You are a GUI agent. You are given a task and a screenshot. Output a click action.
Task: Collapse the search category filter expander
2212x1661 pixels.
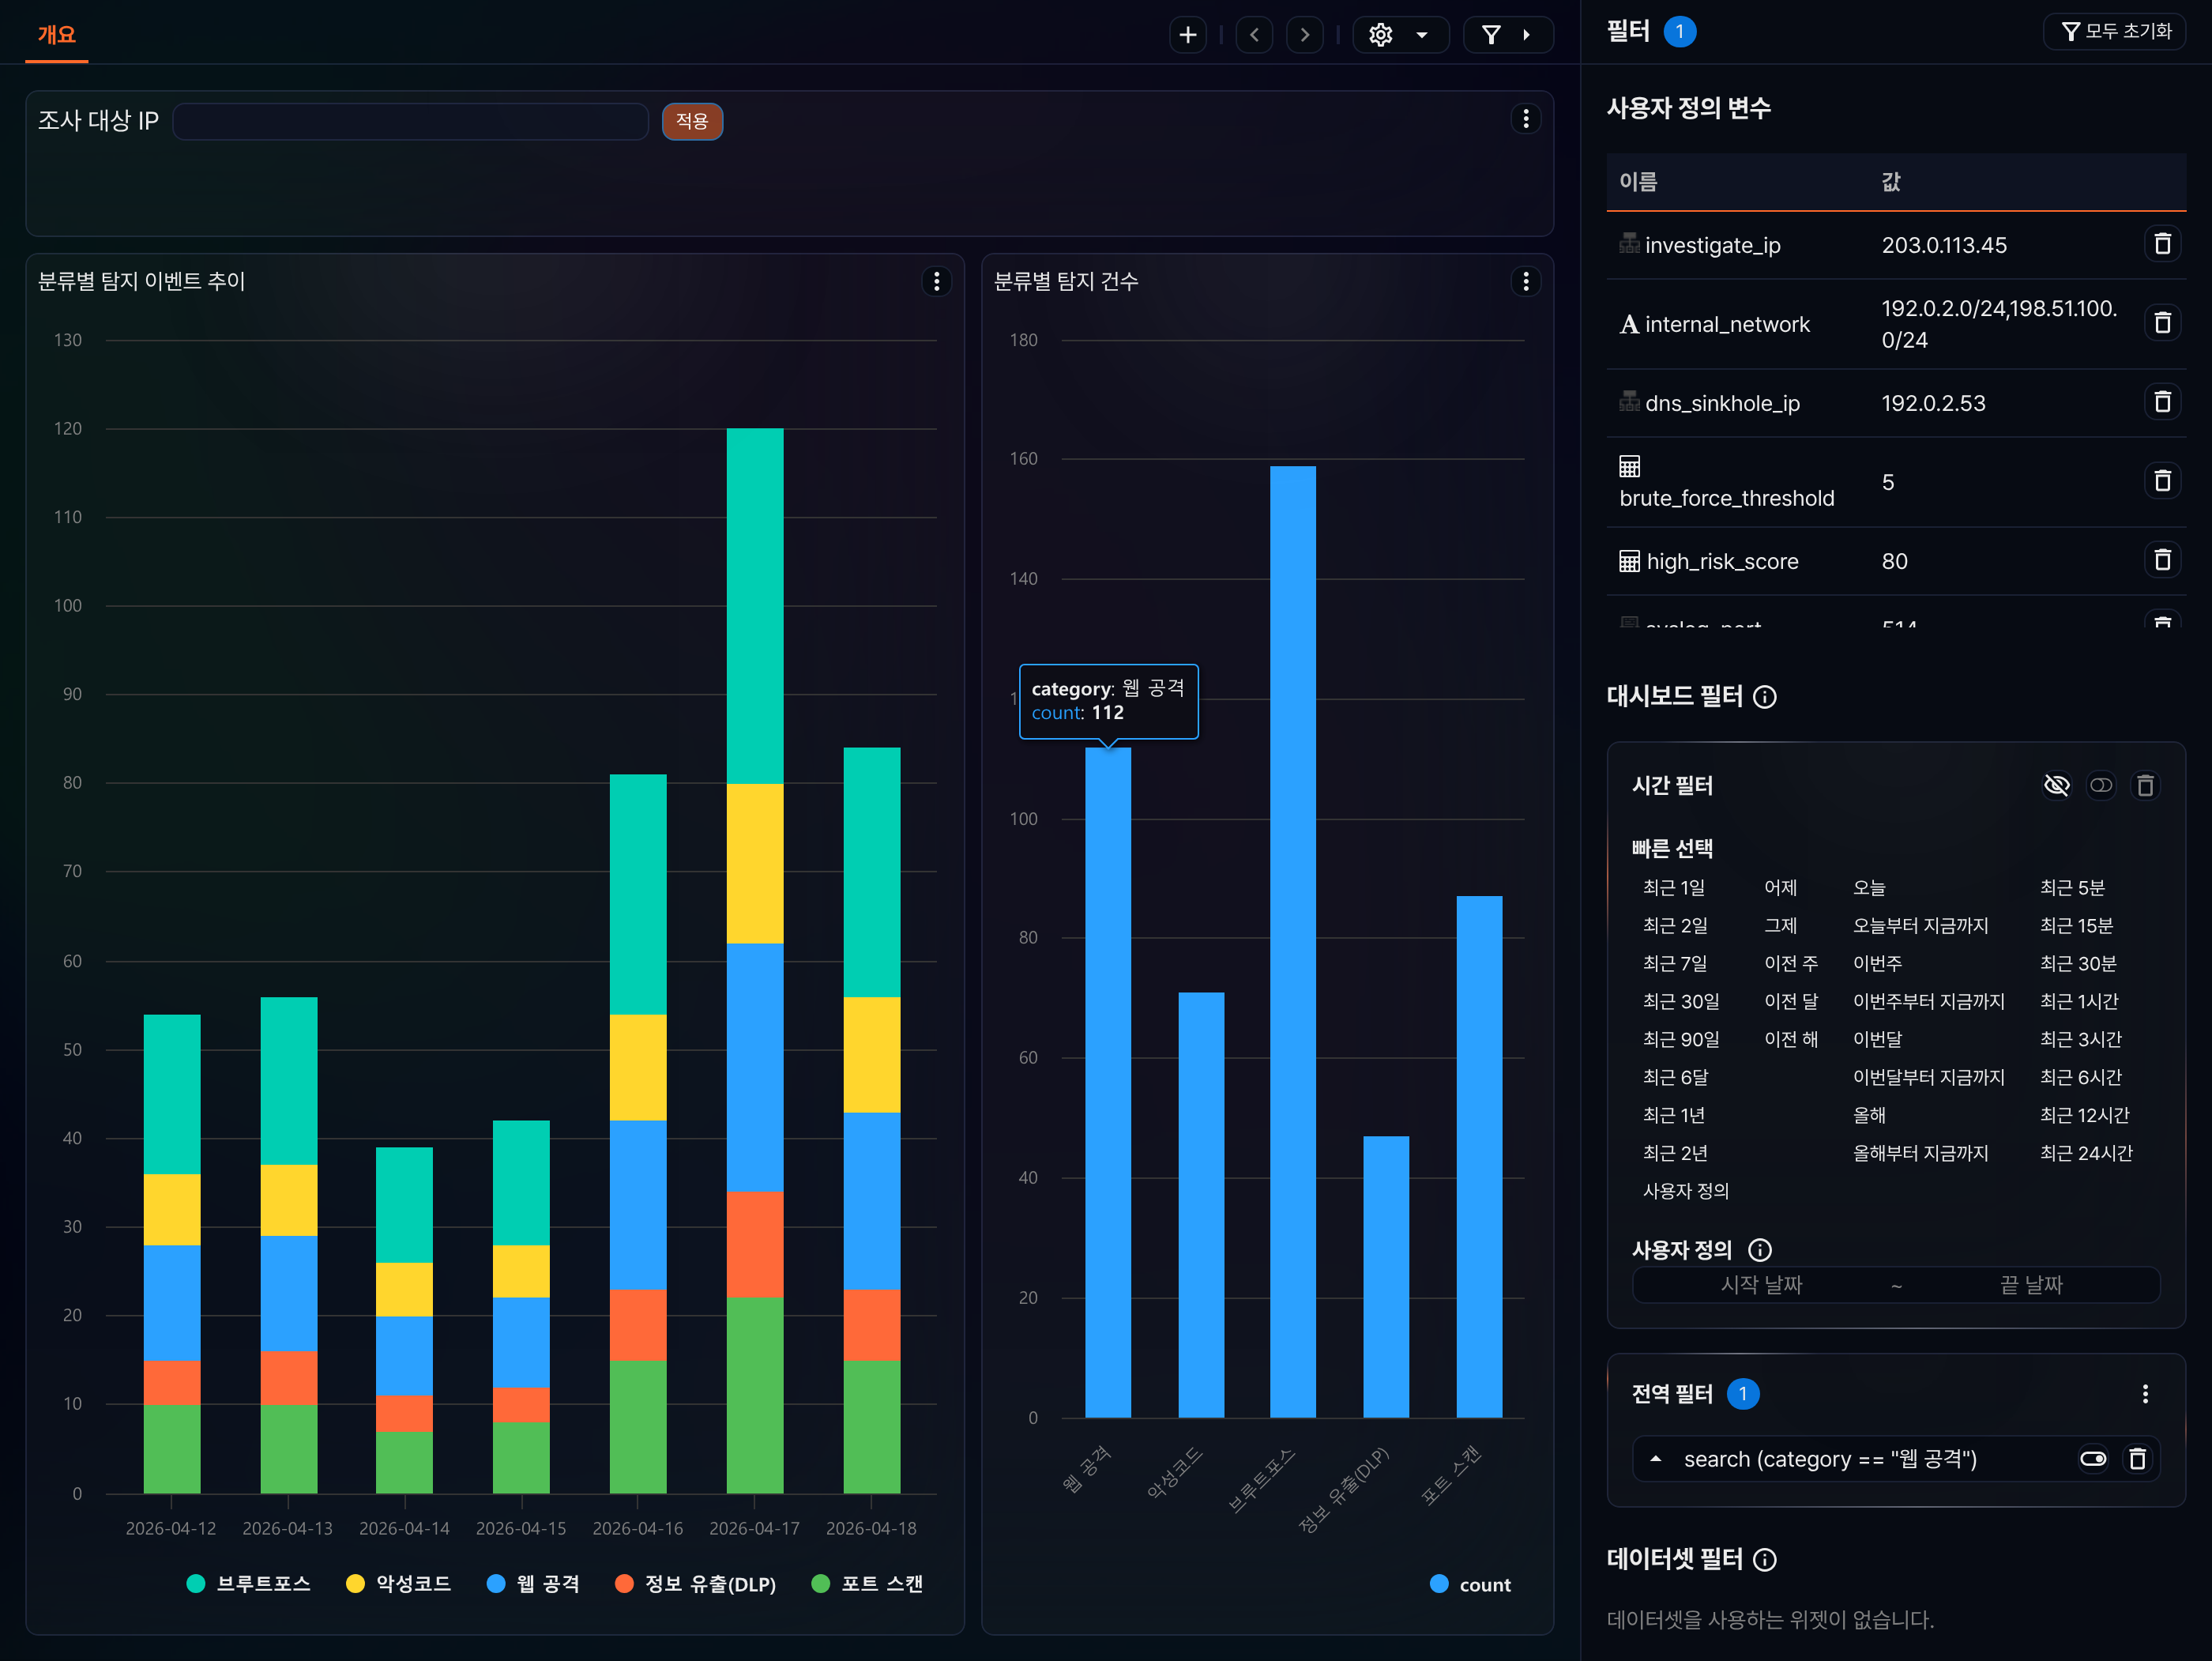[x=1656, y=1459]
